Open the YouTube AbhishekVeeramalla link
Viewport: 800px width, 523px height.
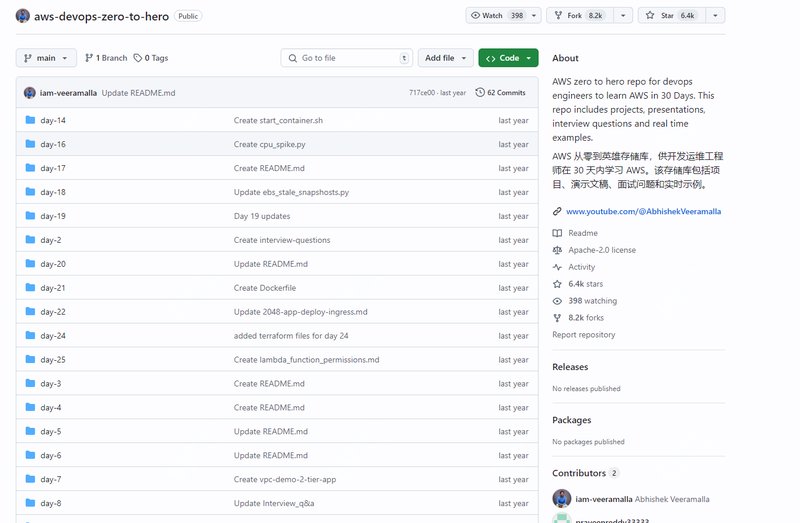[643, 211]
